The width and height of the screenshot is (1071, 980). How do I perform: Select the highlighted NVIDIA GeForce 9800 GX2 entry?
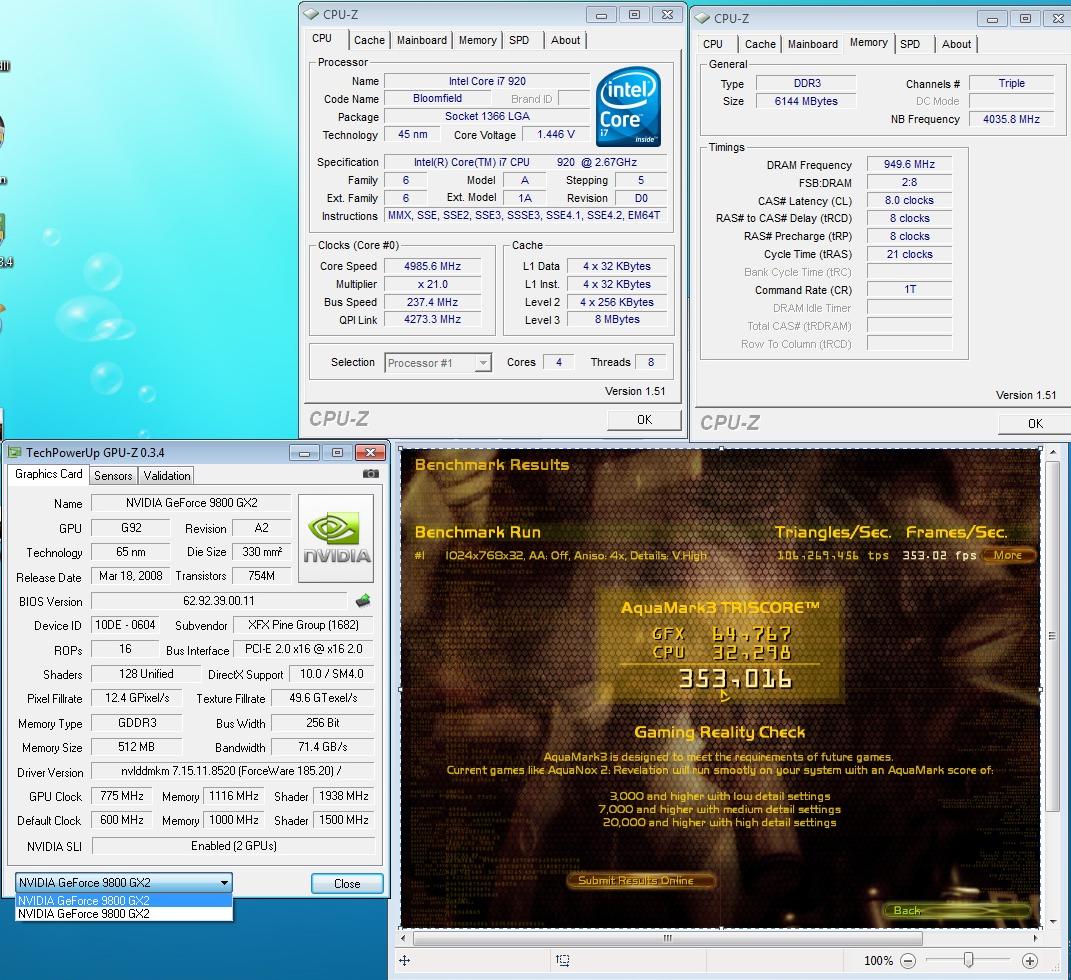(x=124, y=900)
